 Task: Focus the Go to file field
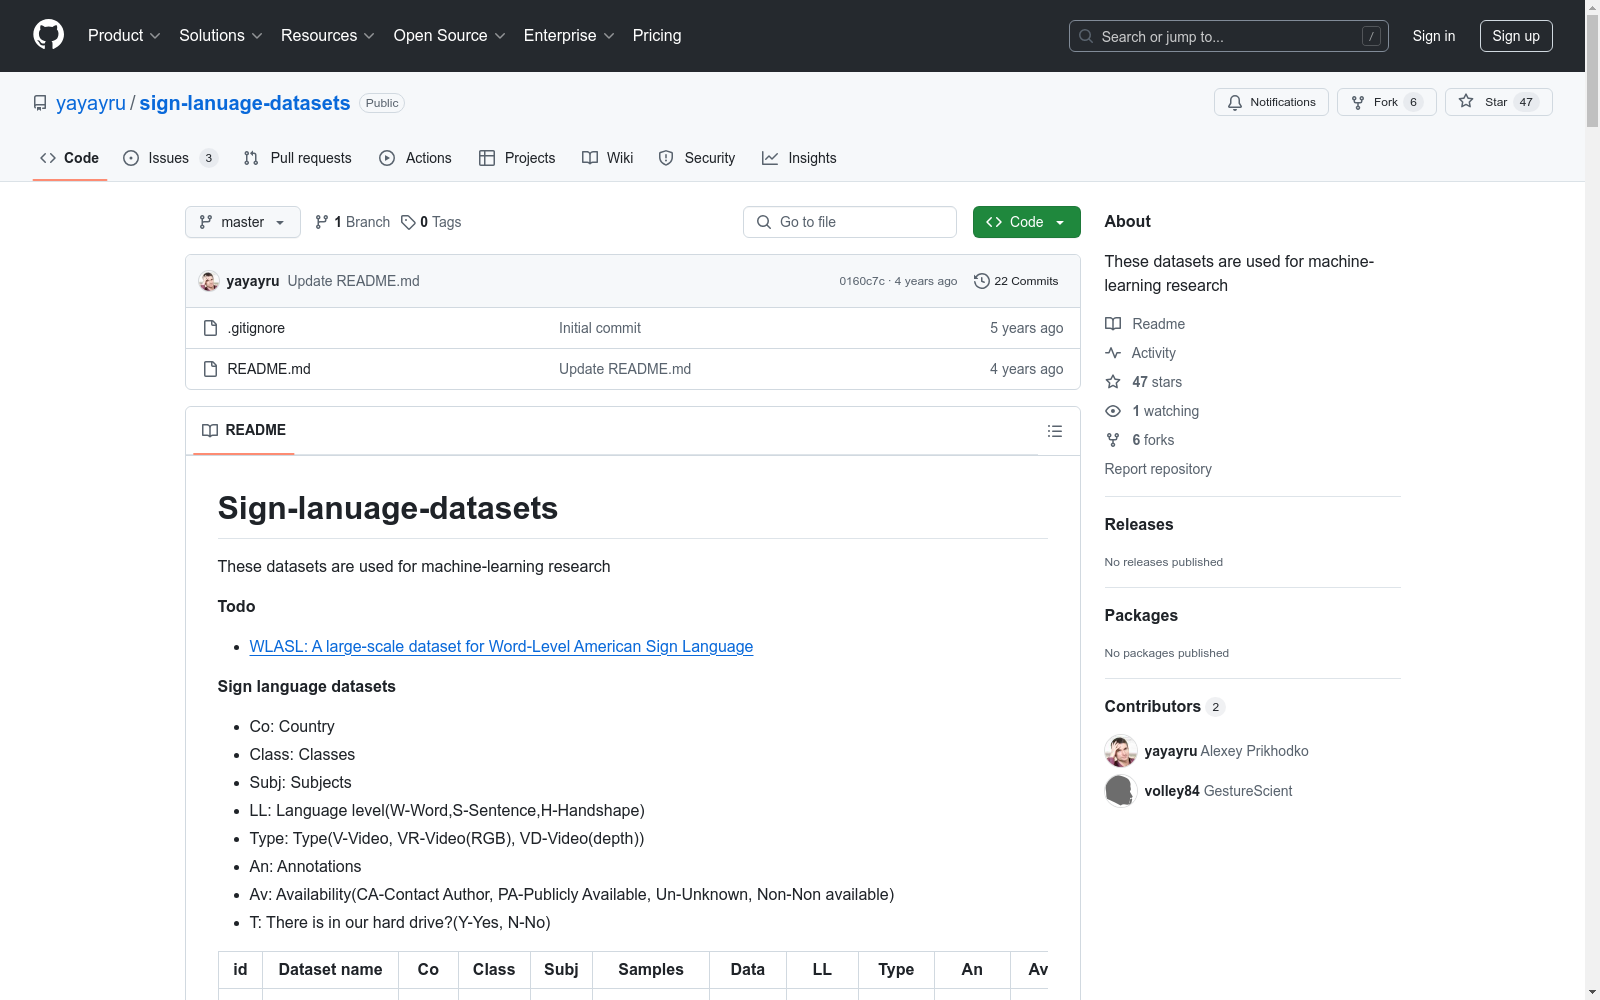tap(850, 222)
